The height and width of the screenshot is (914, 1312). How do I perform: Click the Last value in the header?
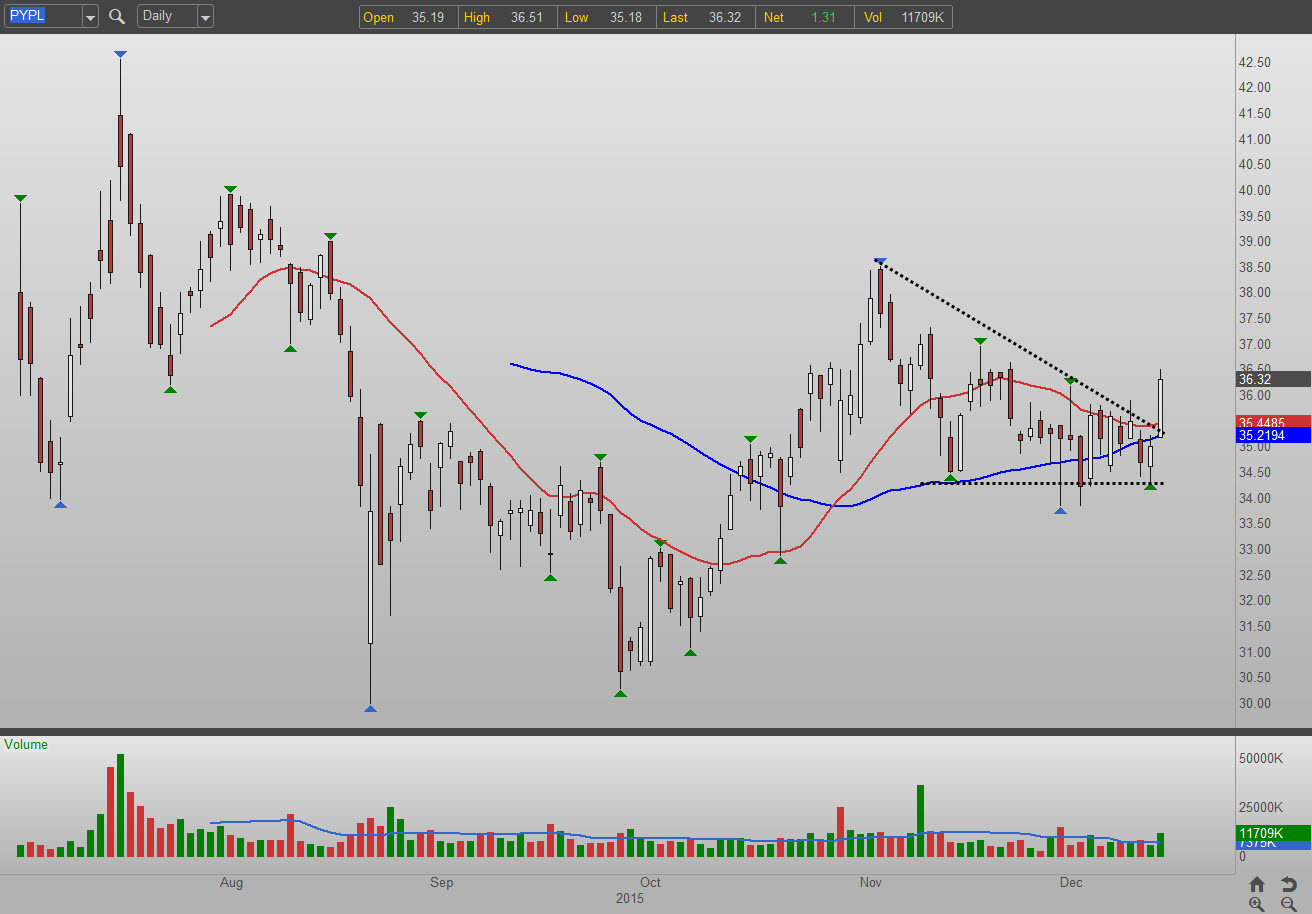tap(725, 17)
